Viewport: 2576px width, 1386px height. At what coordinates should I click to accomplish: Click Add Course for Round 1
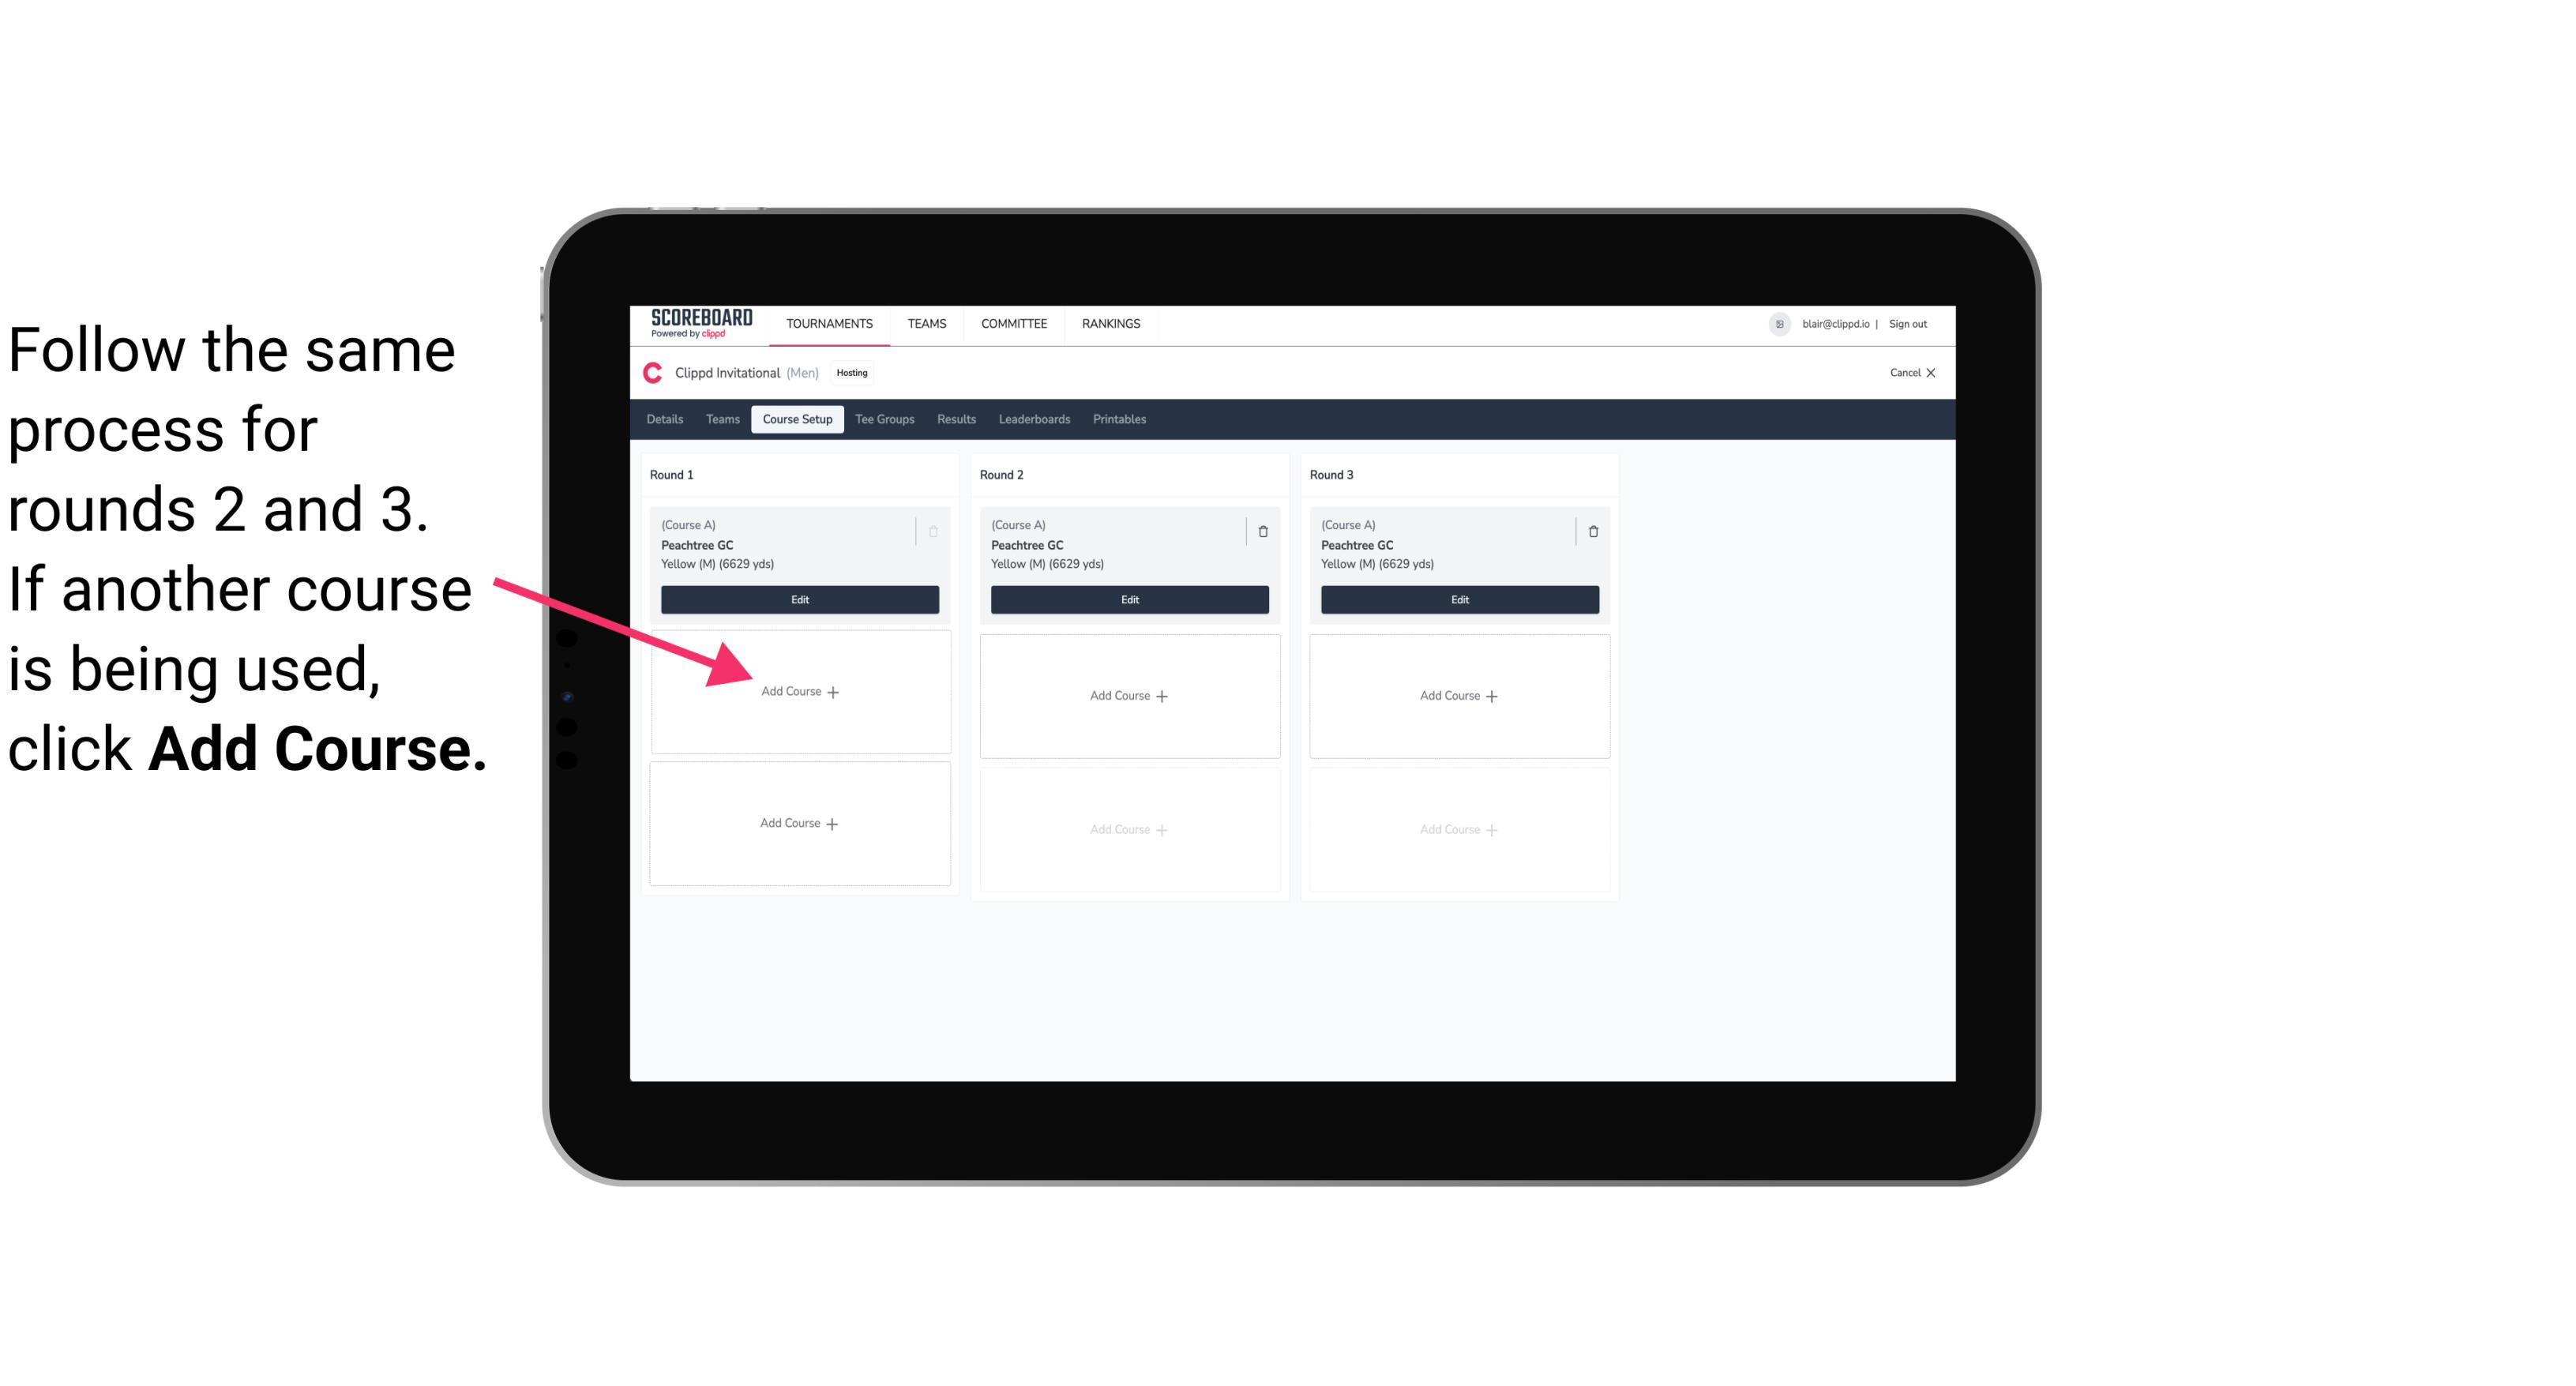798,691
